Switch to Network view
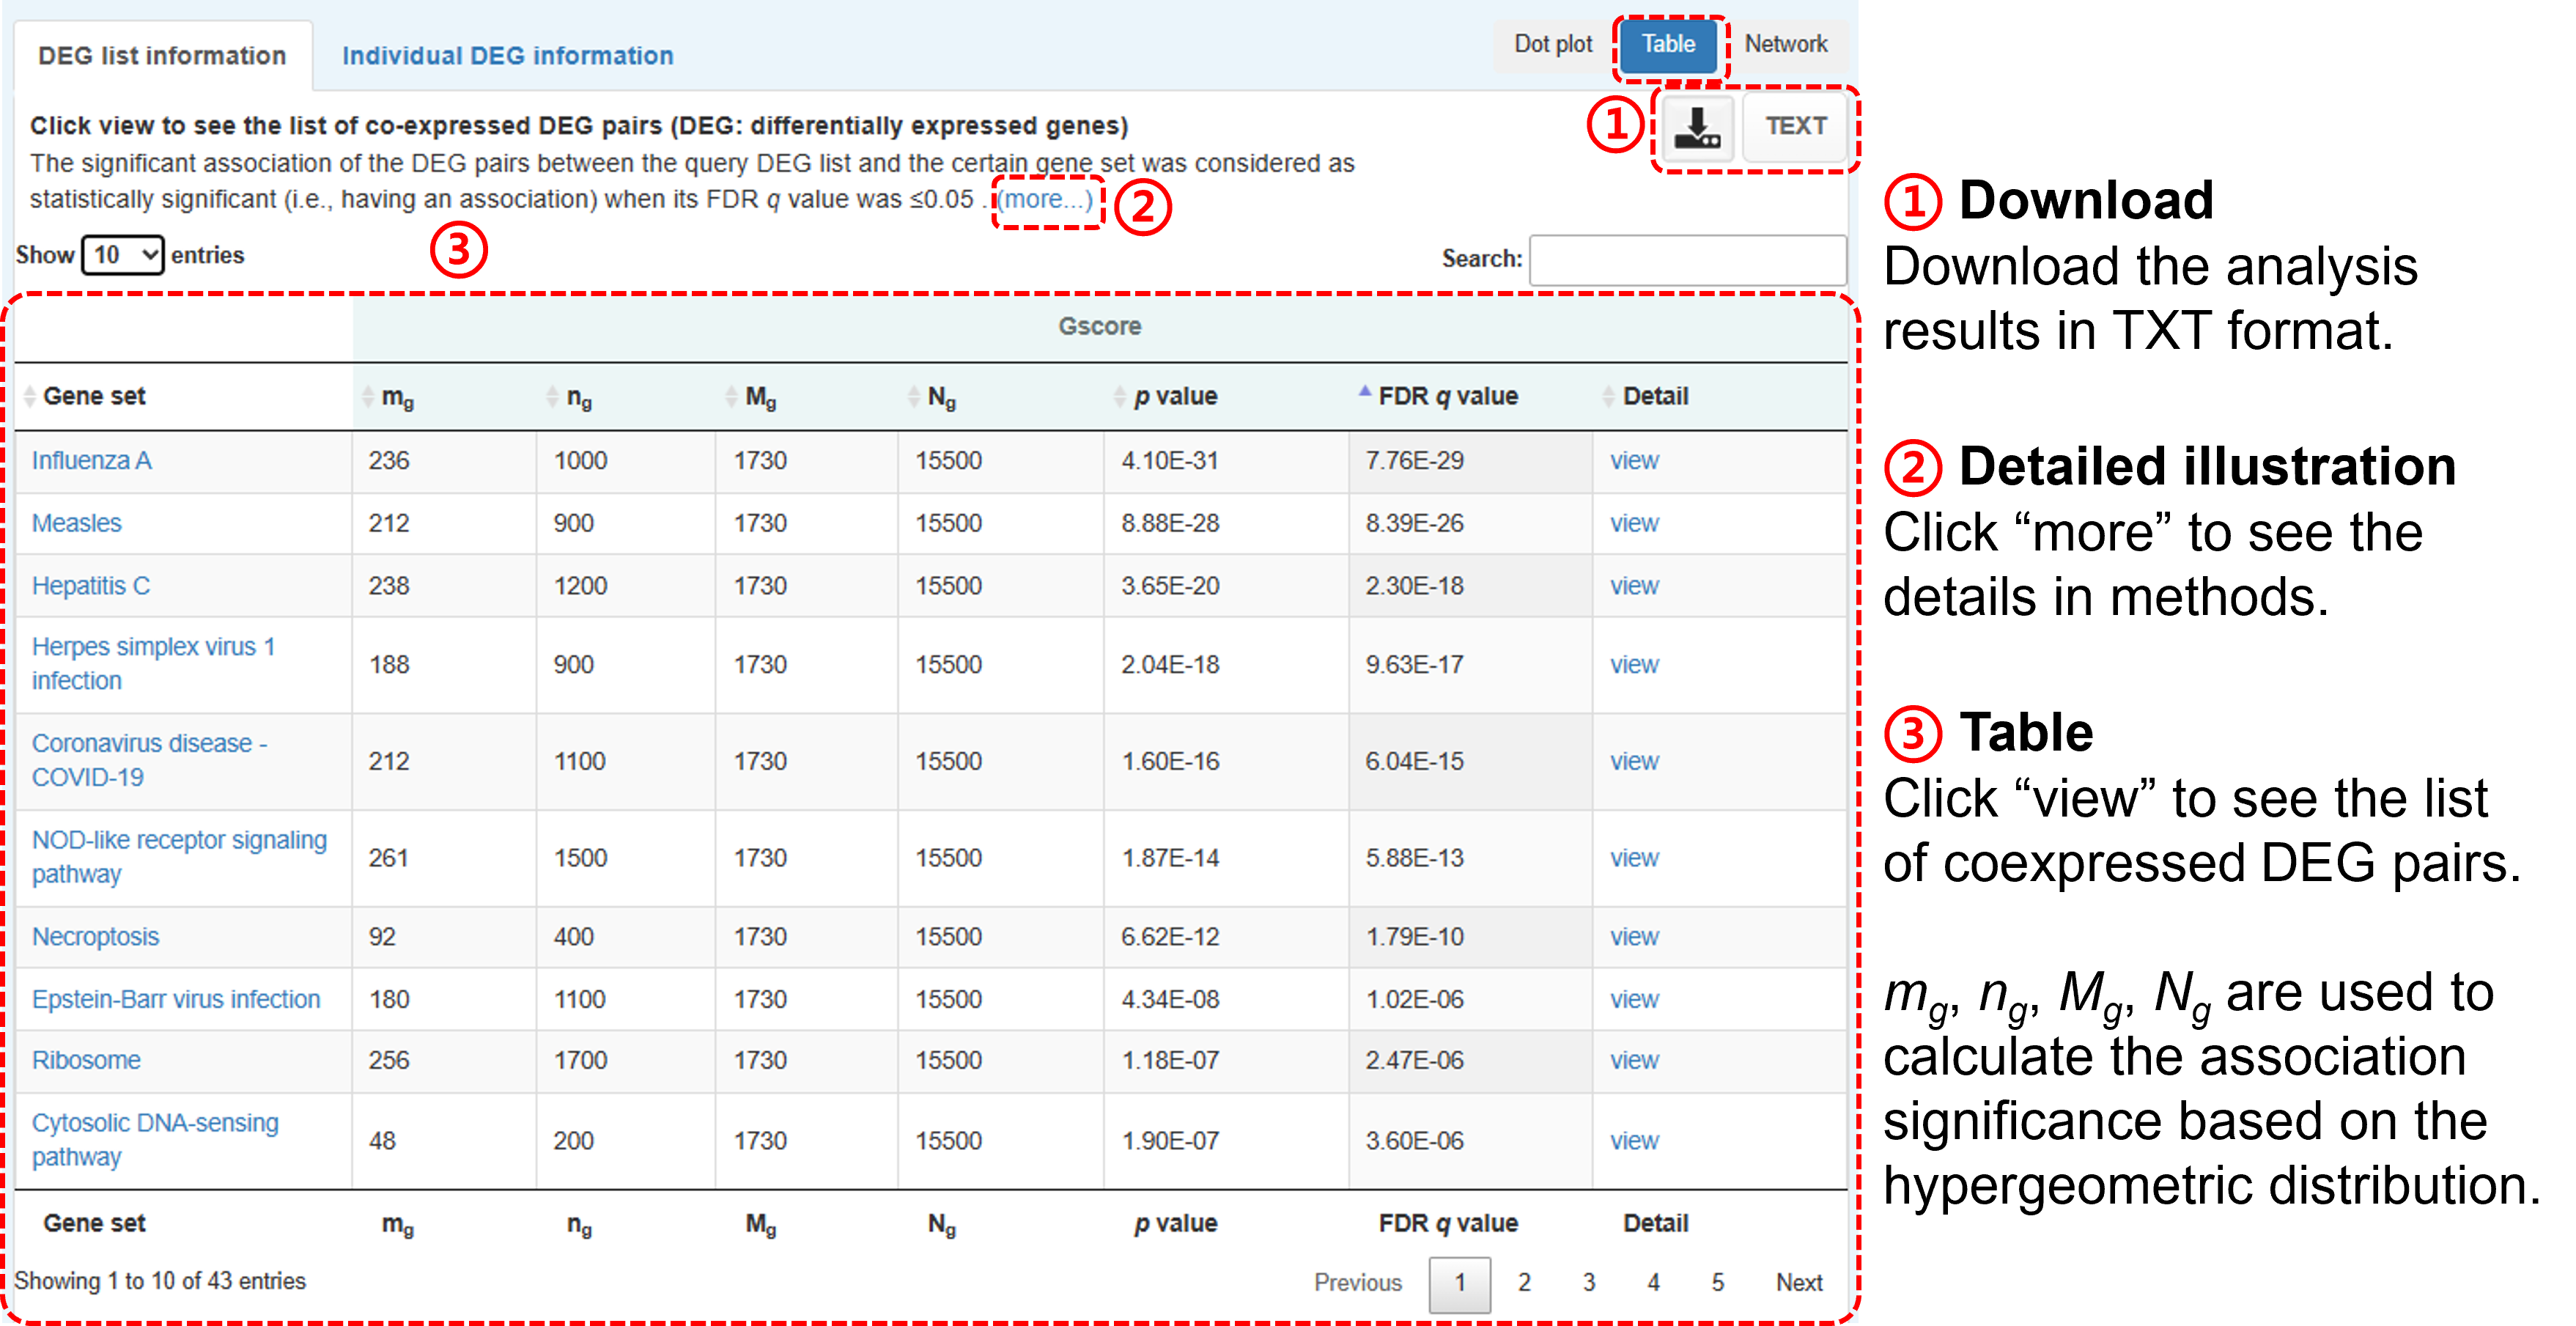The image size is (2576, 1326). 1785,45
